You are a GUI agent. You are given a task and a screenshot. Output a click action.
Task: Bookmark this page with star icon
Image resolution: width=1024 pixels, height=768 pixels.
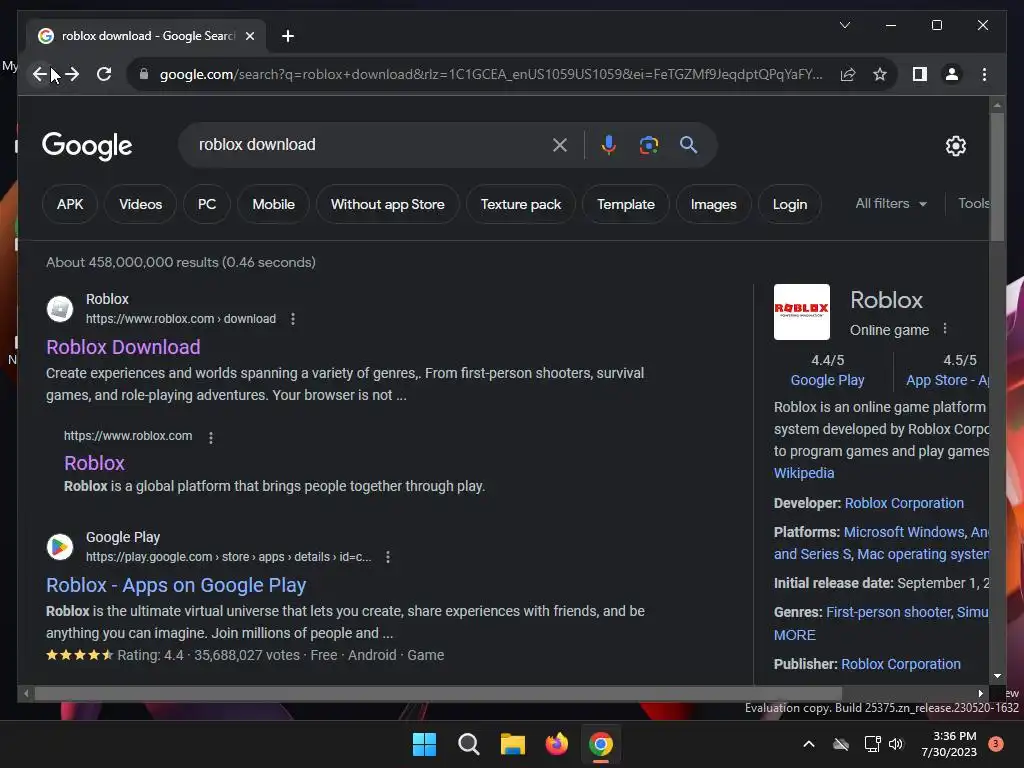tap(880, 74)
